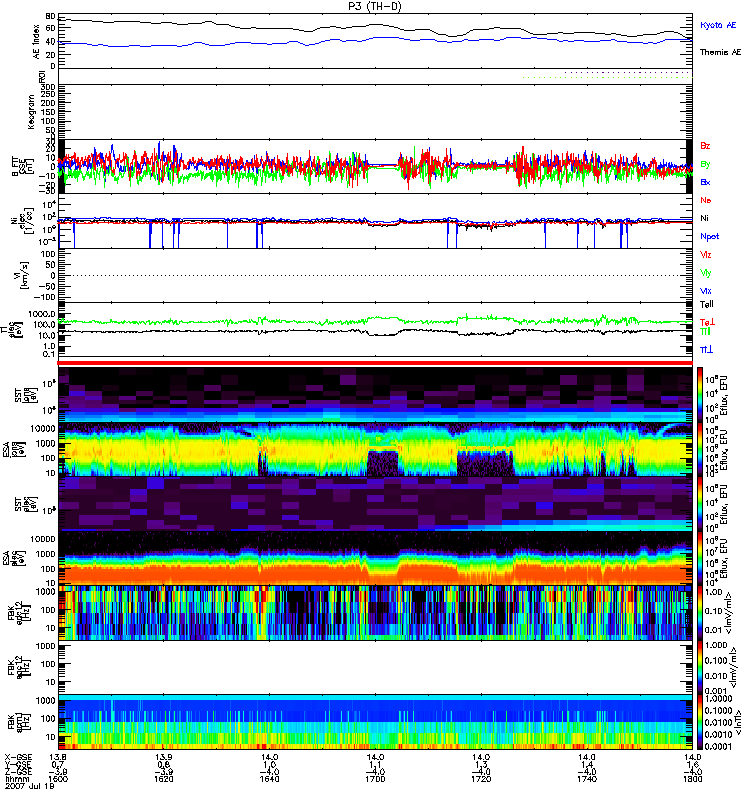Click the green "By" legend entry
This screenshot has height=800, width=750.
pyautogui.click(x=705, y=164)
